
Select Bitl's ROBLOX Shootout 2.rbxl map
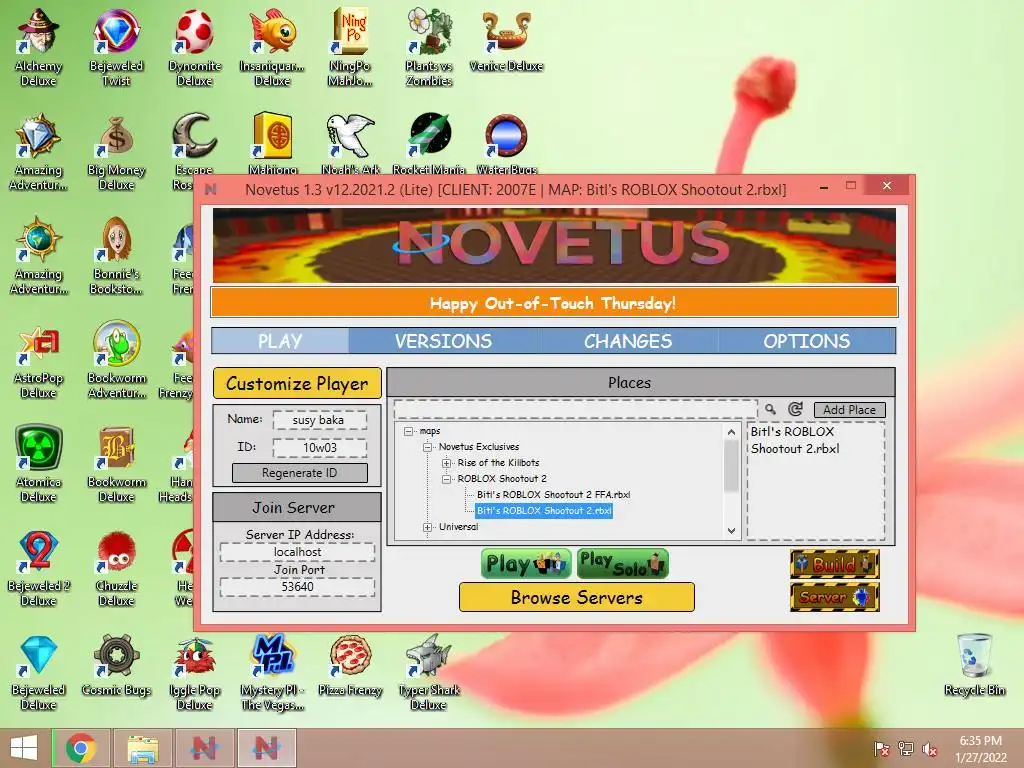544,511
